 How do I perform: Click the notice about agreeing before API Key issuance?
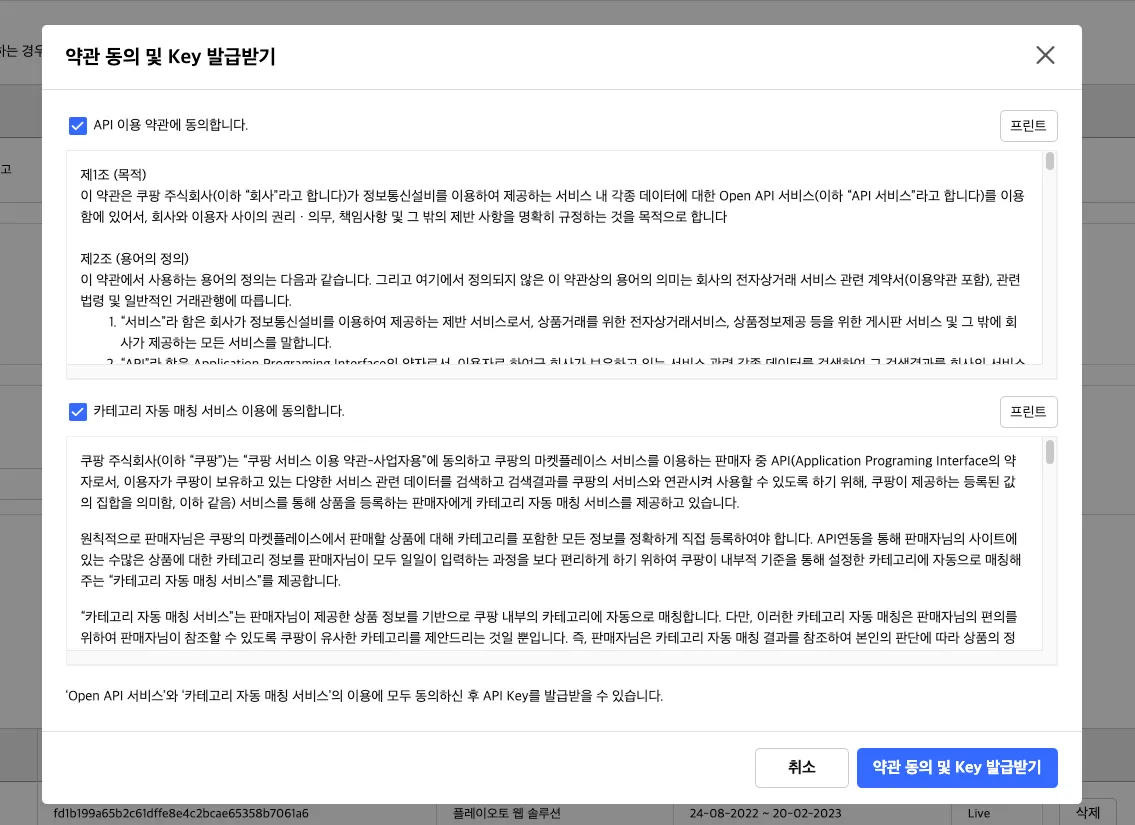(x=364, y=695)
